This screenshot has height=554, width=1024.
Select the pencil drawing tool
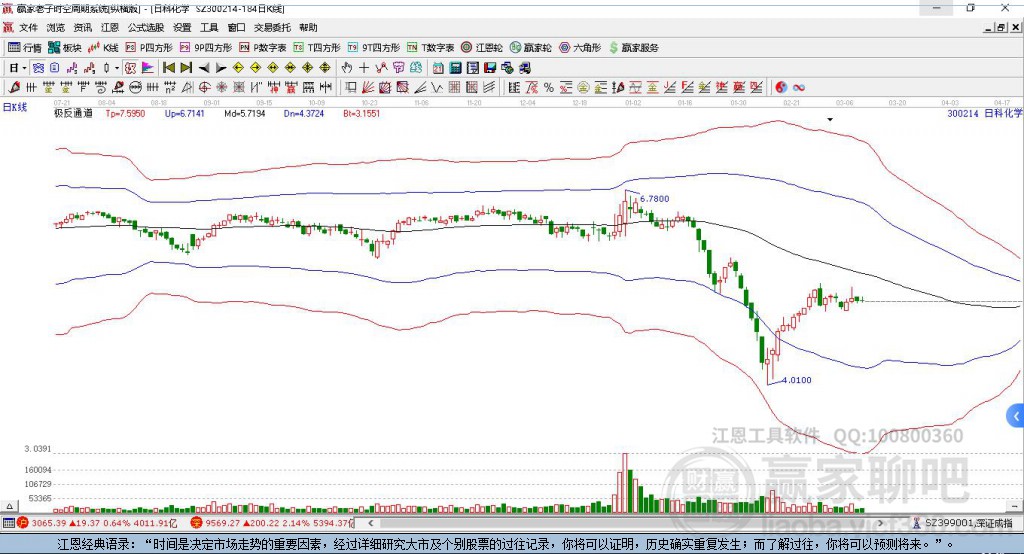14,88
